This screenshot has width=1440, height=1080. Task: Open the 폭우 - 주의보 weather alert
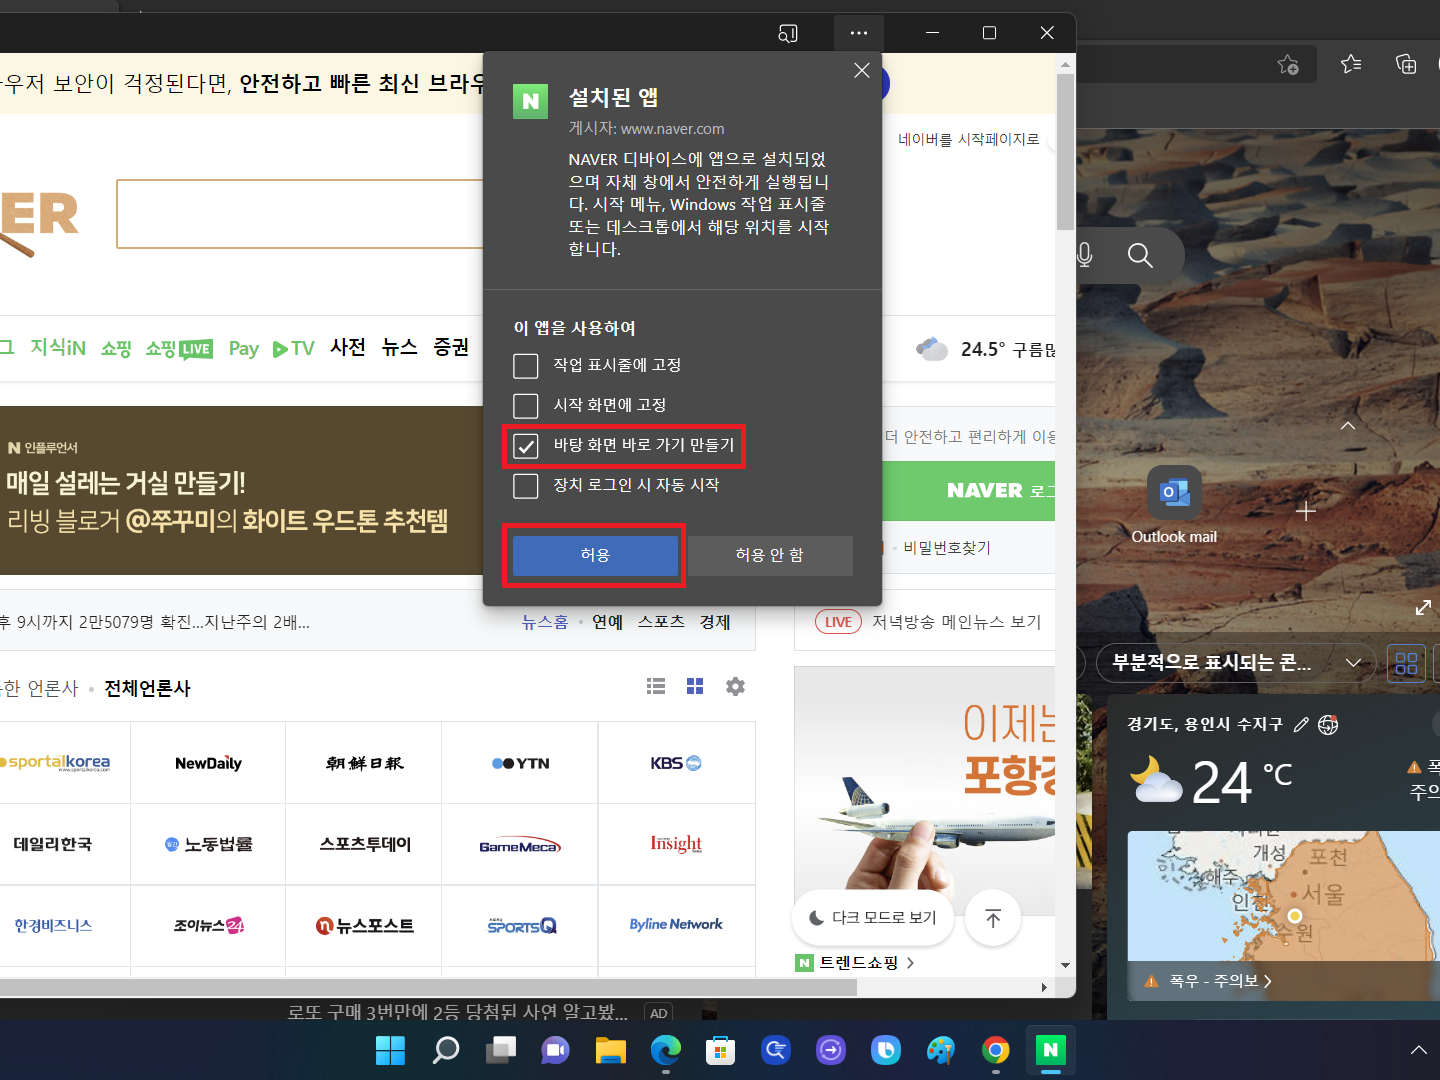[1208, 981]
